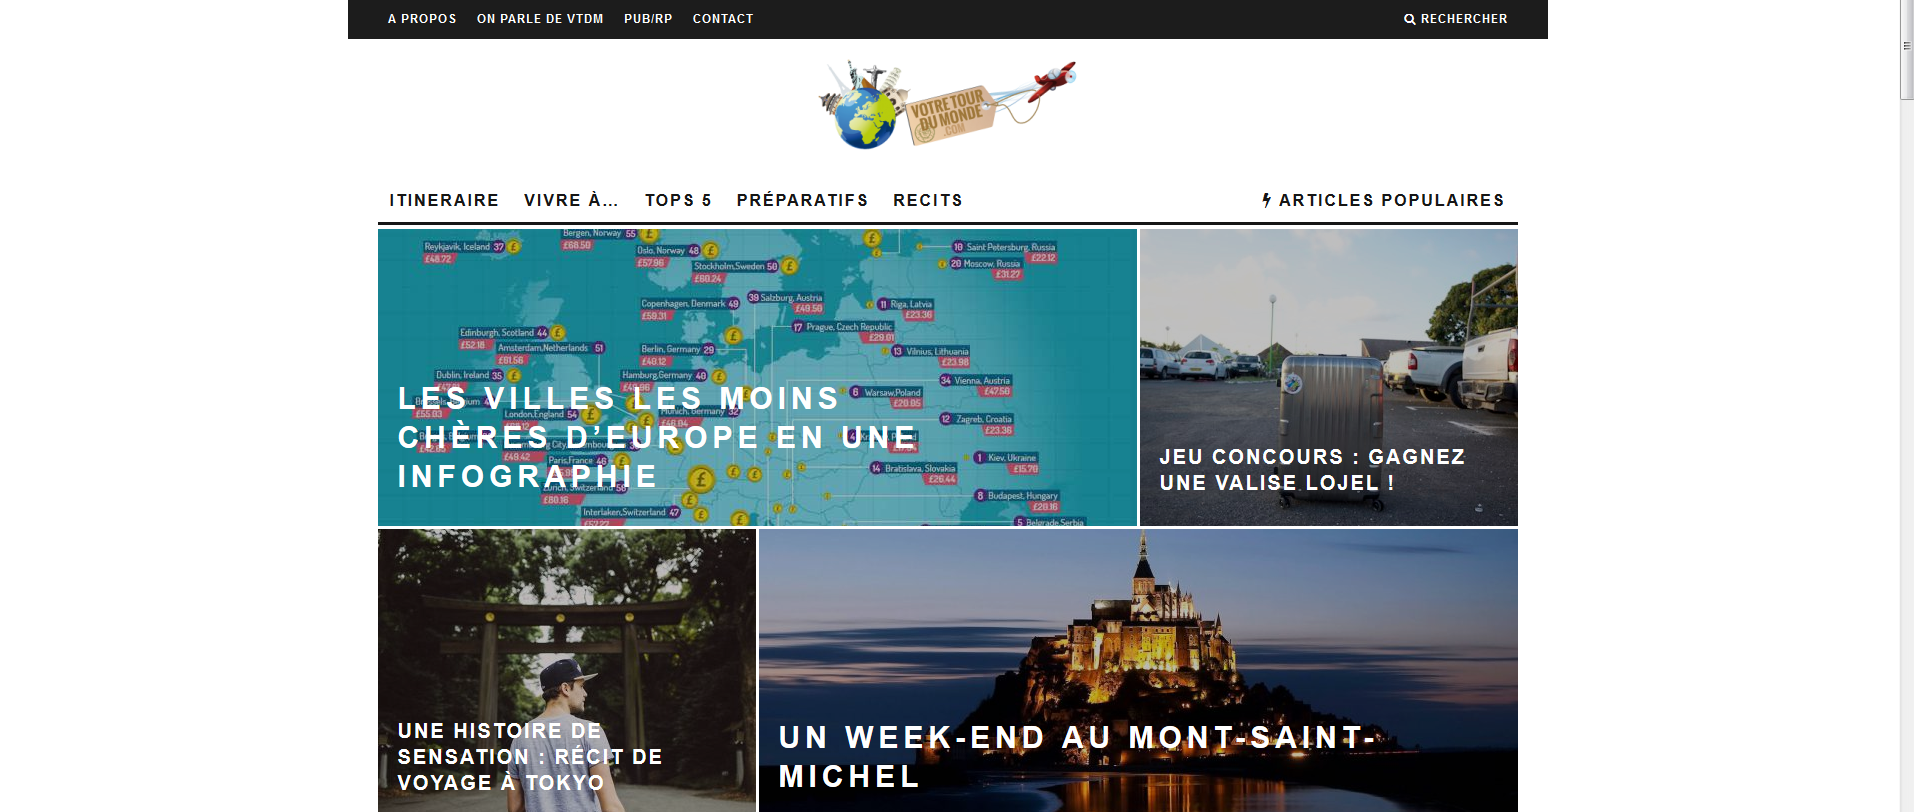The width and height of the screenshot is (1914, 812).
Task: Open the CONTACT page
Action: [x=723, y=19]
